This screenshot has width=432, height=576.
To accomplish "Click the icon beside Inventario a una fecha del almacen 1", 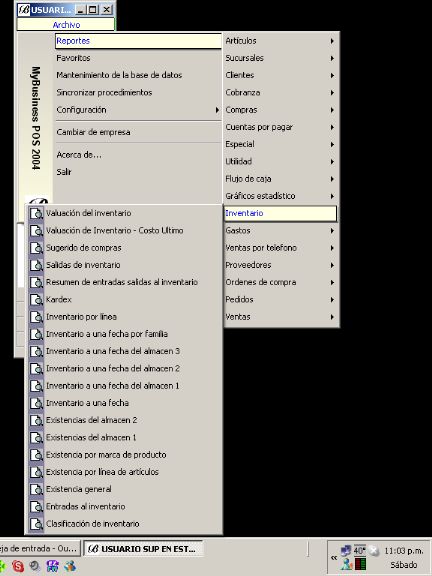I will tap(36, 386).
